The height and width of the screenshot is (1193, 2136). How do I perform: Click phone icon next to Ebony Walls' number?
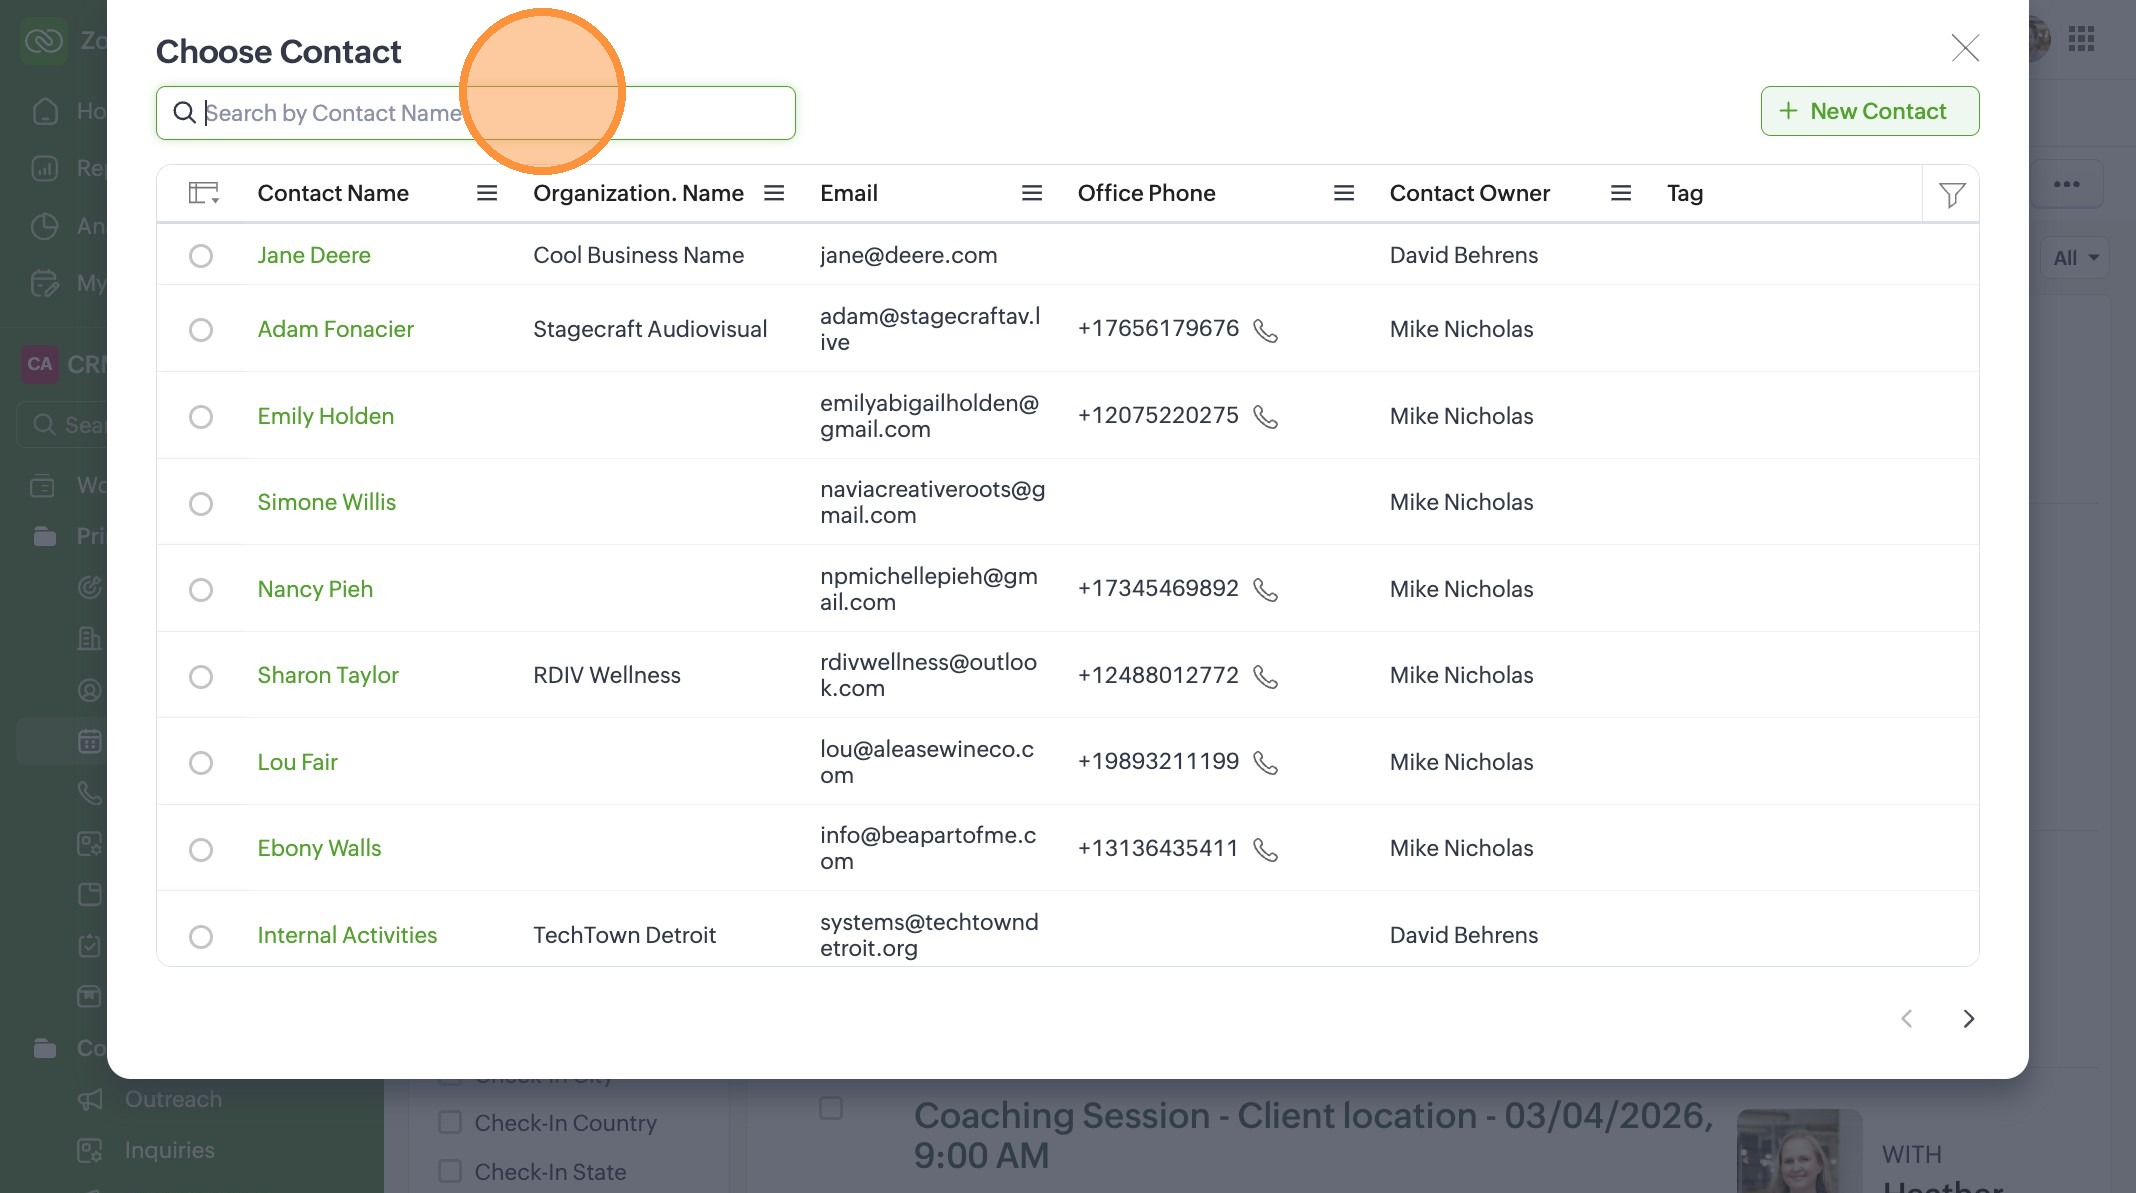(x=1265, y=850)
